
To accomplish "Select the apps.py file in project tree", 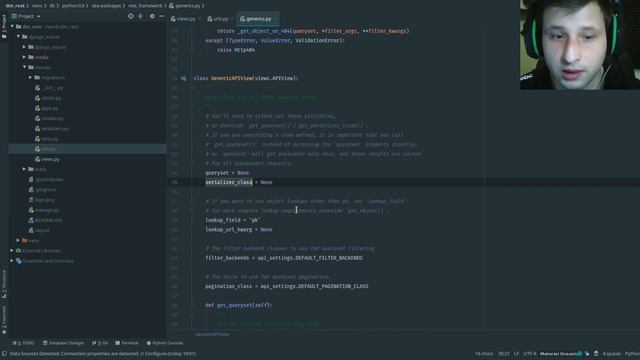I will pyautogui.click(x=47, y=109).
